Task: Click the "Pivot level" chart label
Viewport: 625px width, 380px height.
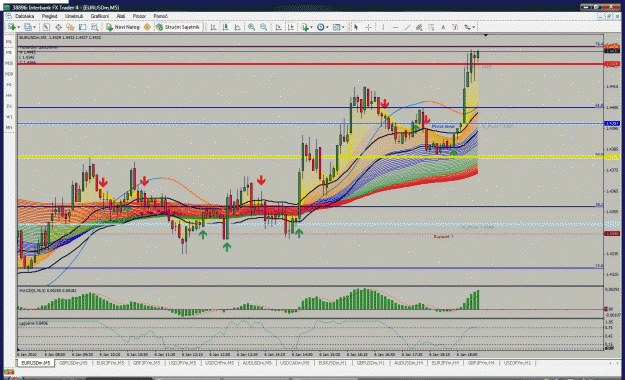Action: (x=443, y=126)
